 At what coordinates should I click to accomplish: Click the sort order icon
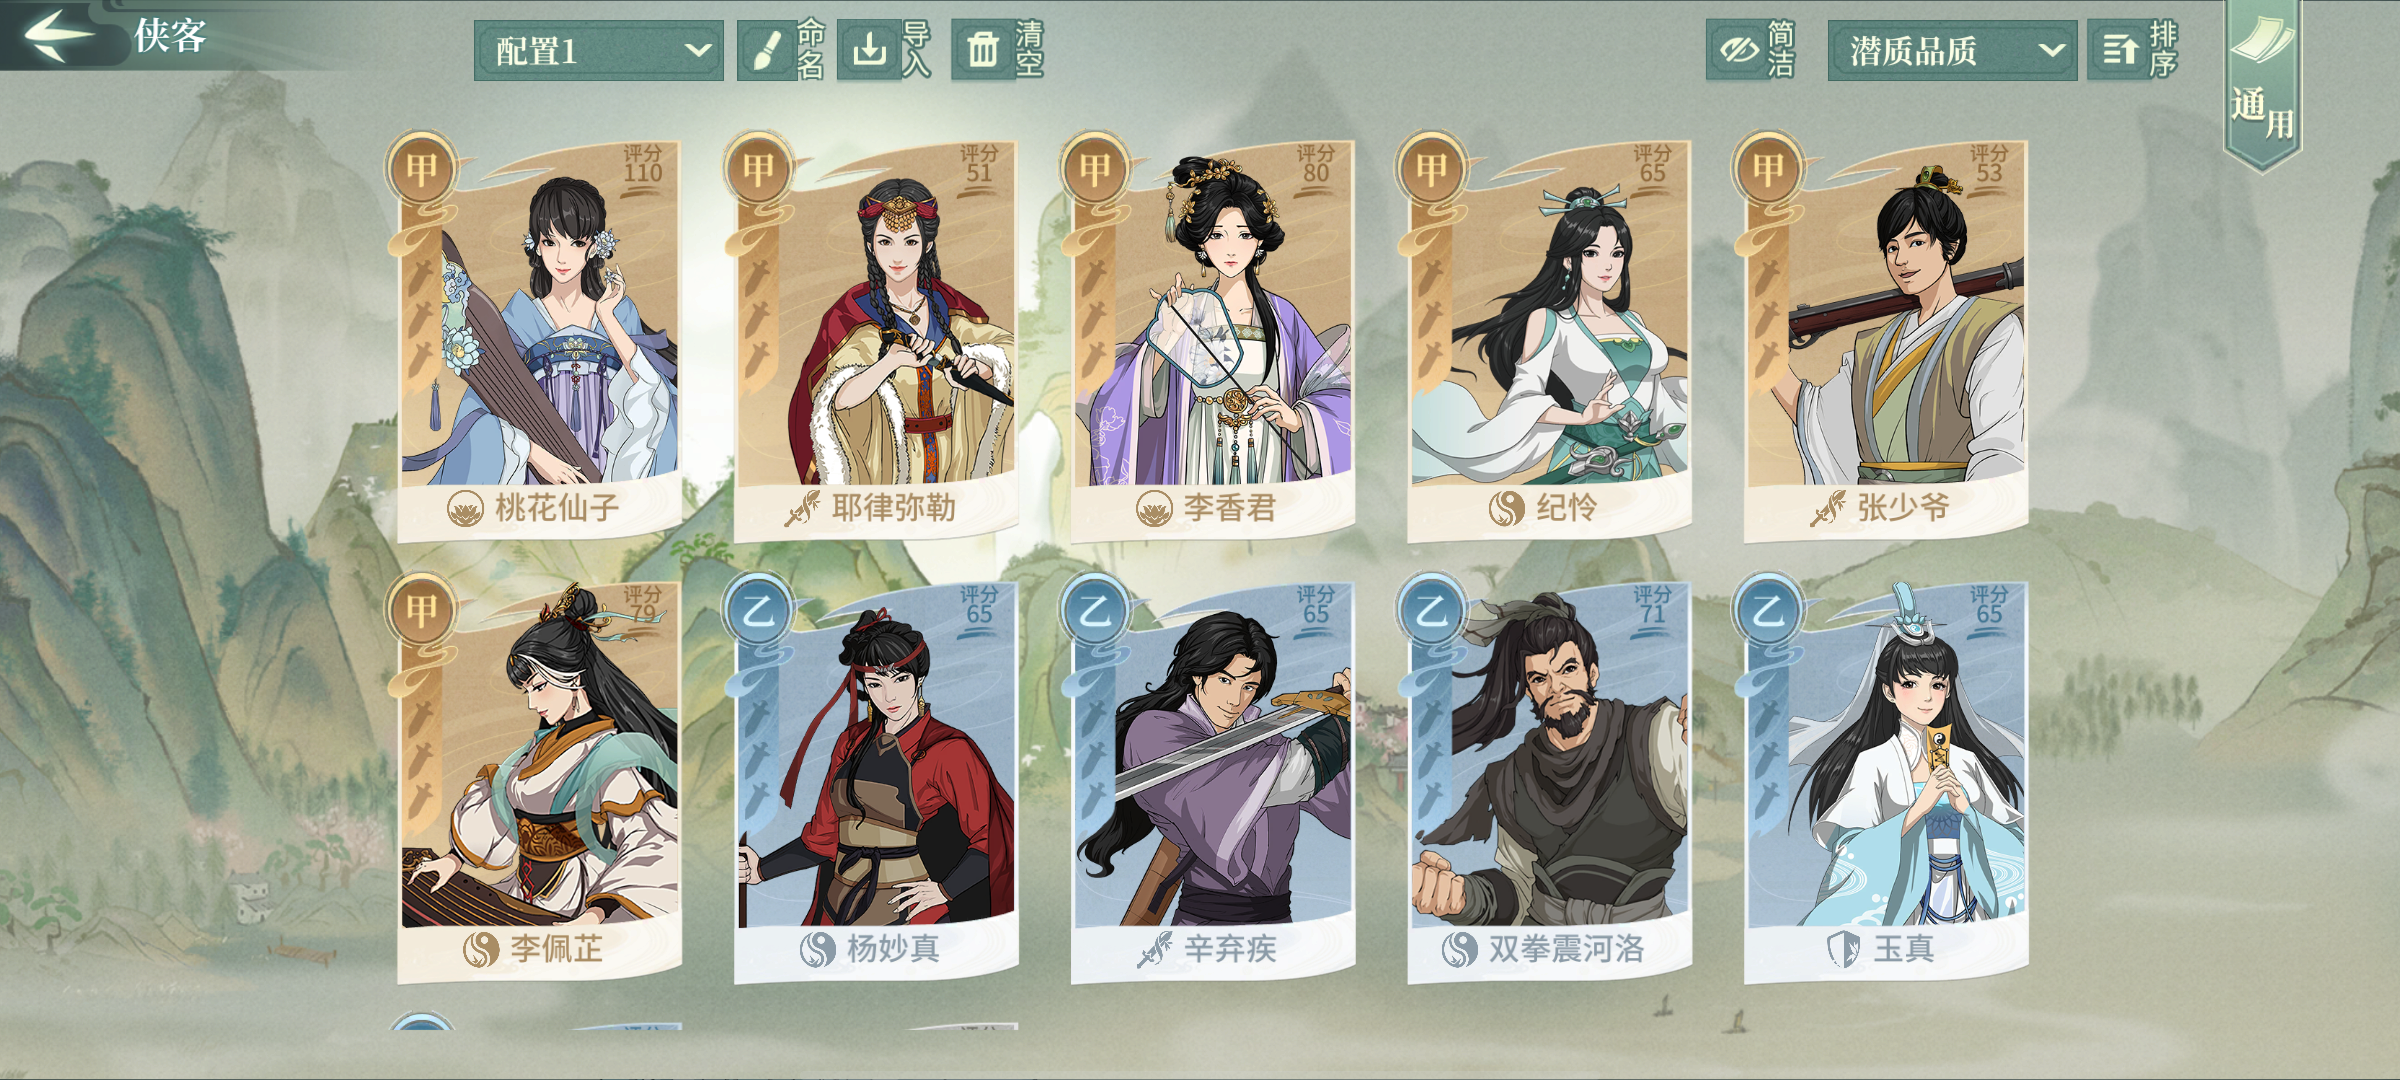click(x=2118, y=50)
